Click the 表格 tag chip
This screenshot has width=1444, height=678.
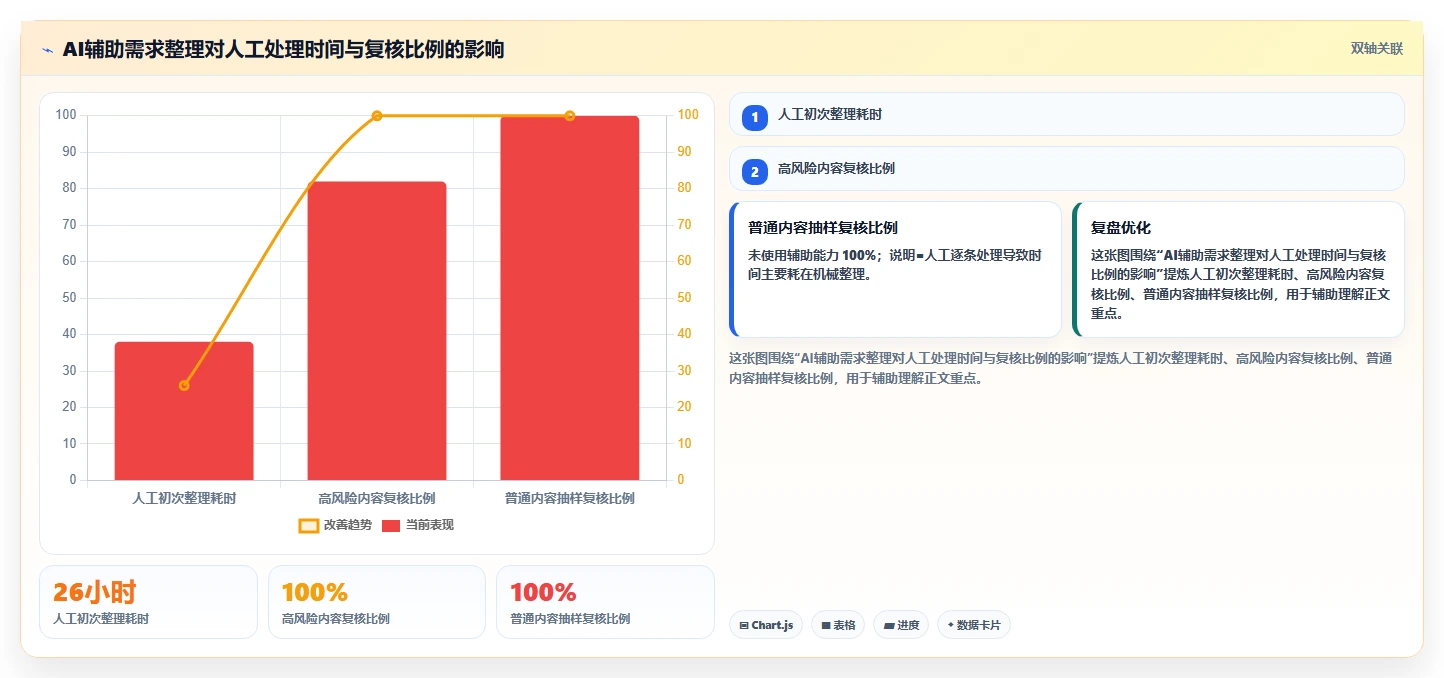pos(838,625)
